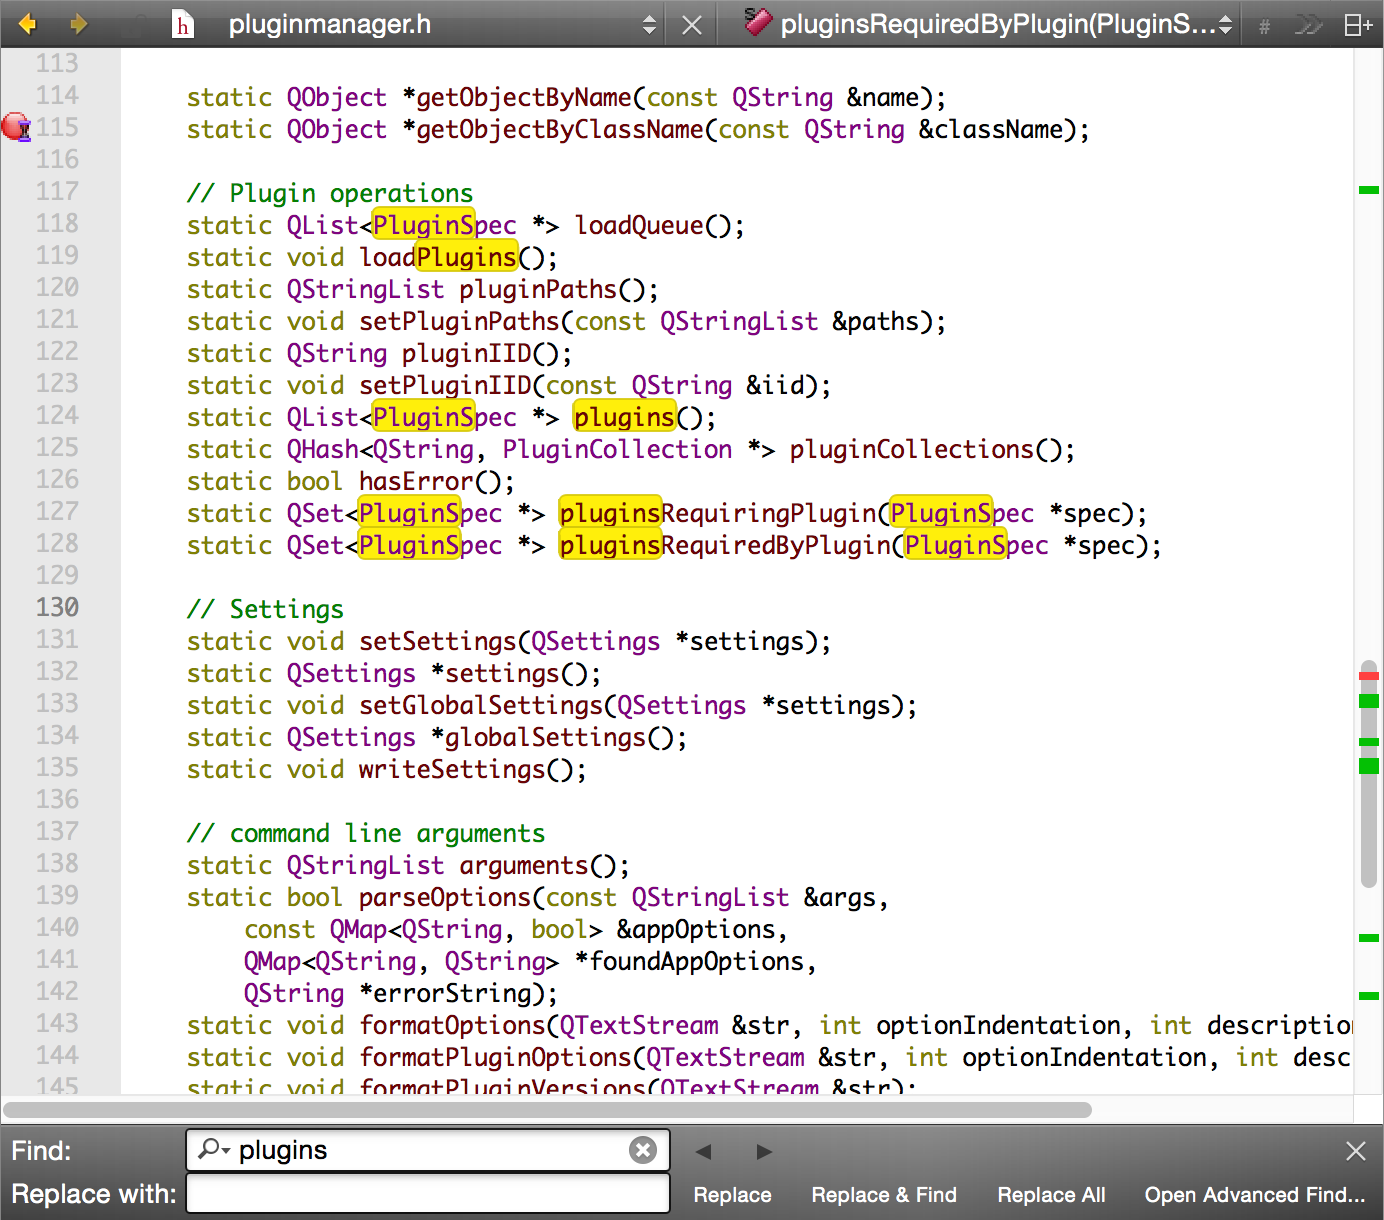Screen dimensions: 1384x1220
Task: Close the Find and Replace bar
Action: 1355,1151
